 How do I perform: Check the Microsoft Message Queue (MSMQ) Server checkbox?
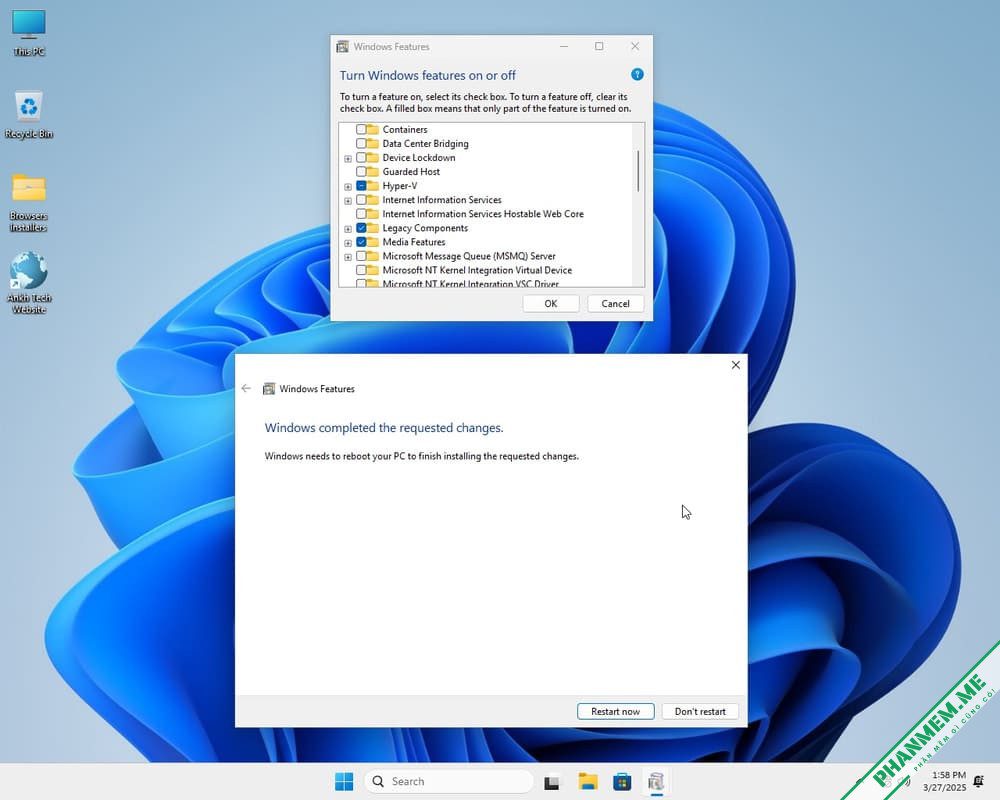[361, 256]
